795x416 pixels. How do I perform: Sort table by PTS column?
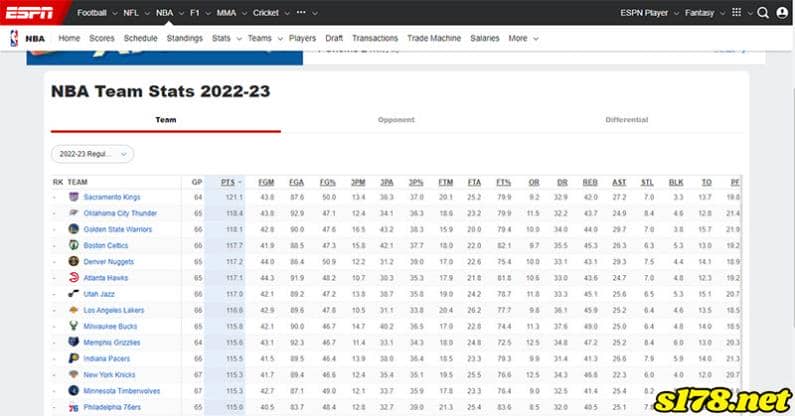click(x=228, y=182)
